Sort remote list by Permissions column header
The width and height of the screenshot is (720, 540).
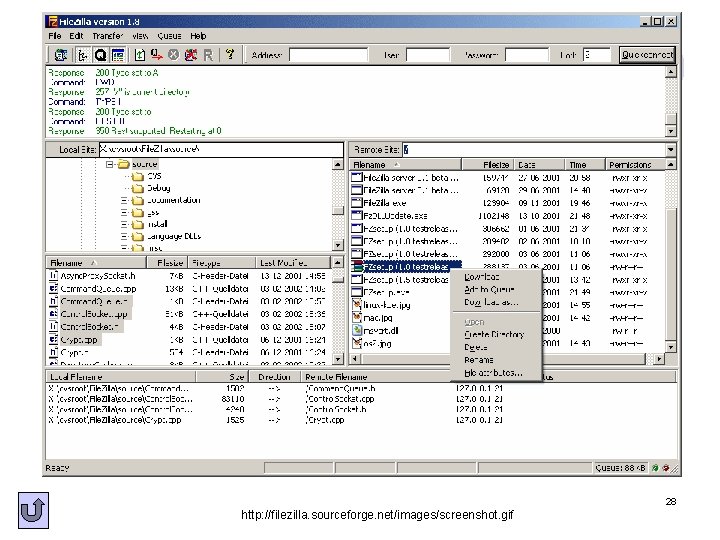pyautogui.click(x=635, y=164)
